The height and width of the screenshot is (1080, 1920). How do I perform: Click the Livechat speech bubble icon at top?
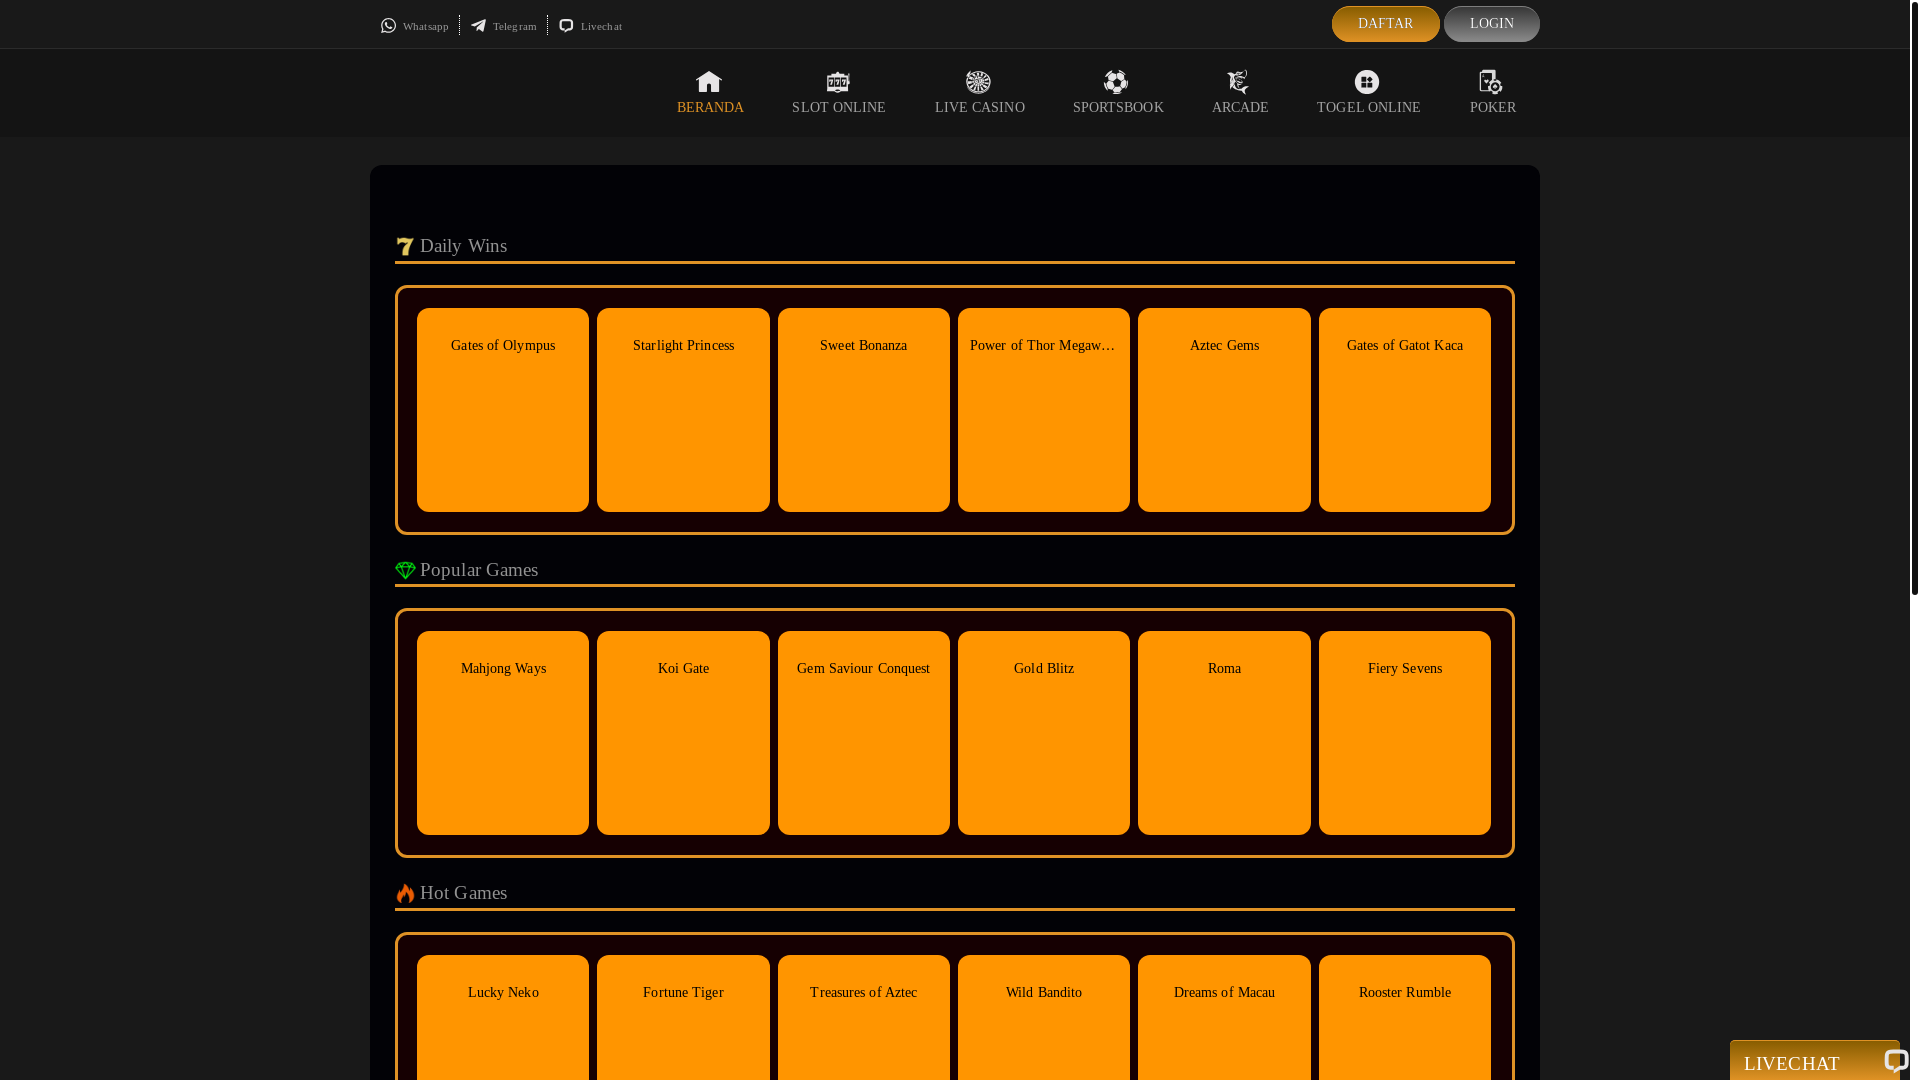[567, 26]
